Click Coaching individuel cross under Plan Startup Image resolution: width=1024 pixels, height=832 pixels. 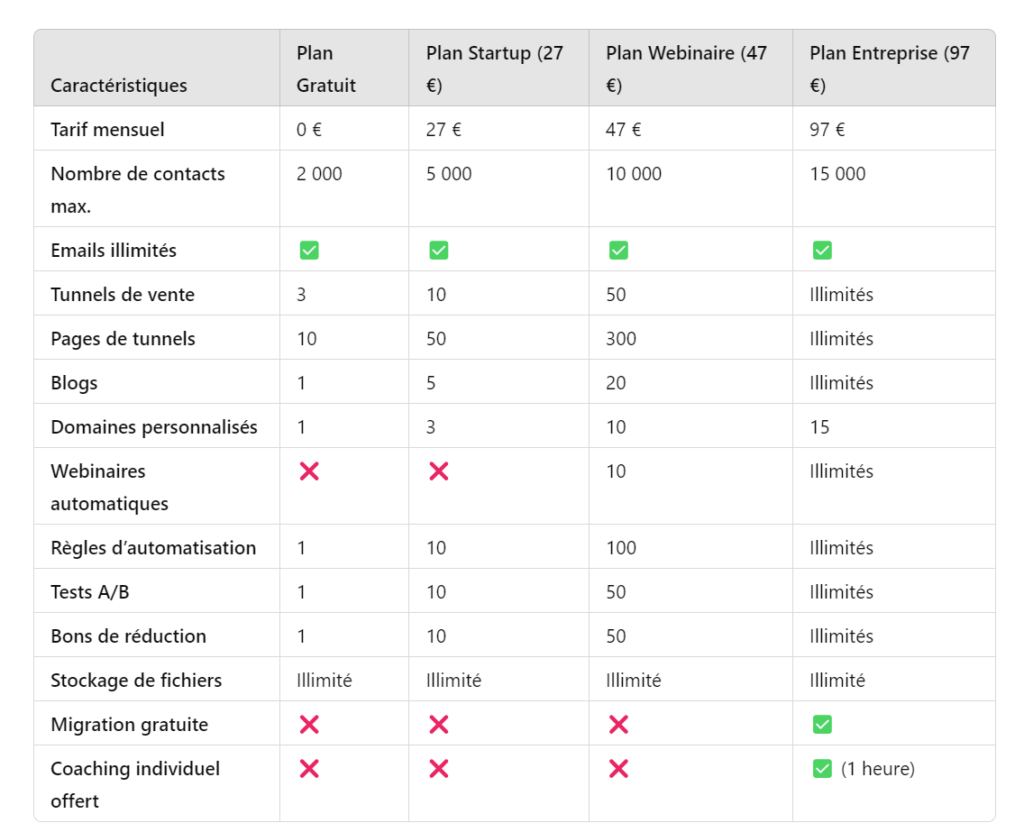tap(438, 768)
